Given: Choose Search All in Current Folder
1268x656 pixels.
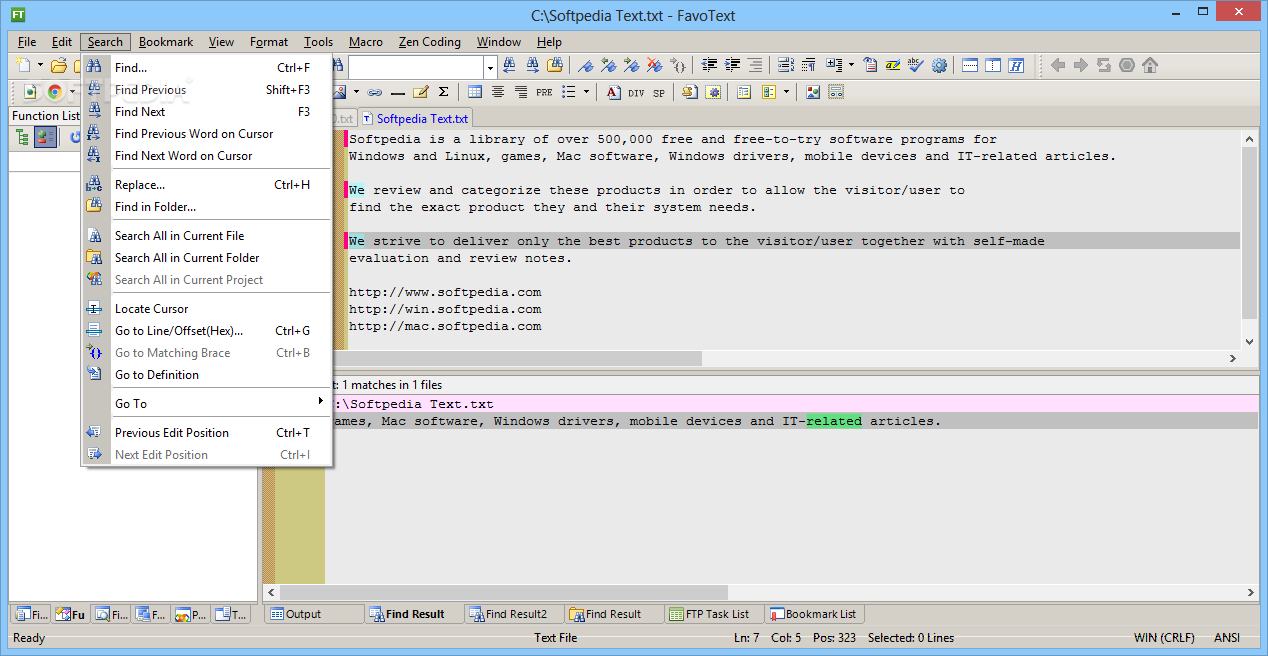Looking at the screenshot, I should 206,258.
